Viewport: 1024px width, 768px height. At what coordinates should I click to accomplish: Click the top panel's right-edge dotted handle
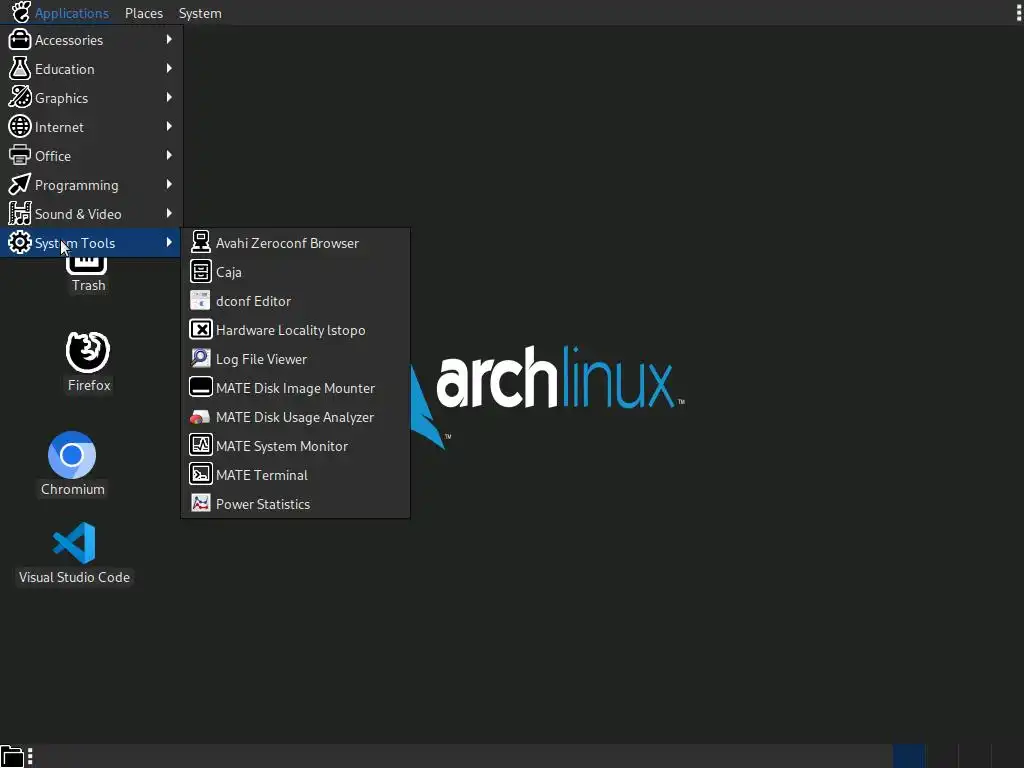(x=1018, y=12)
